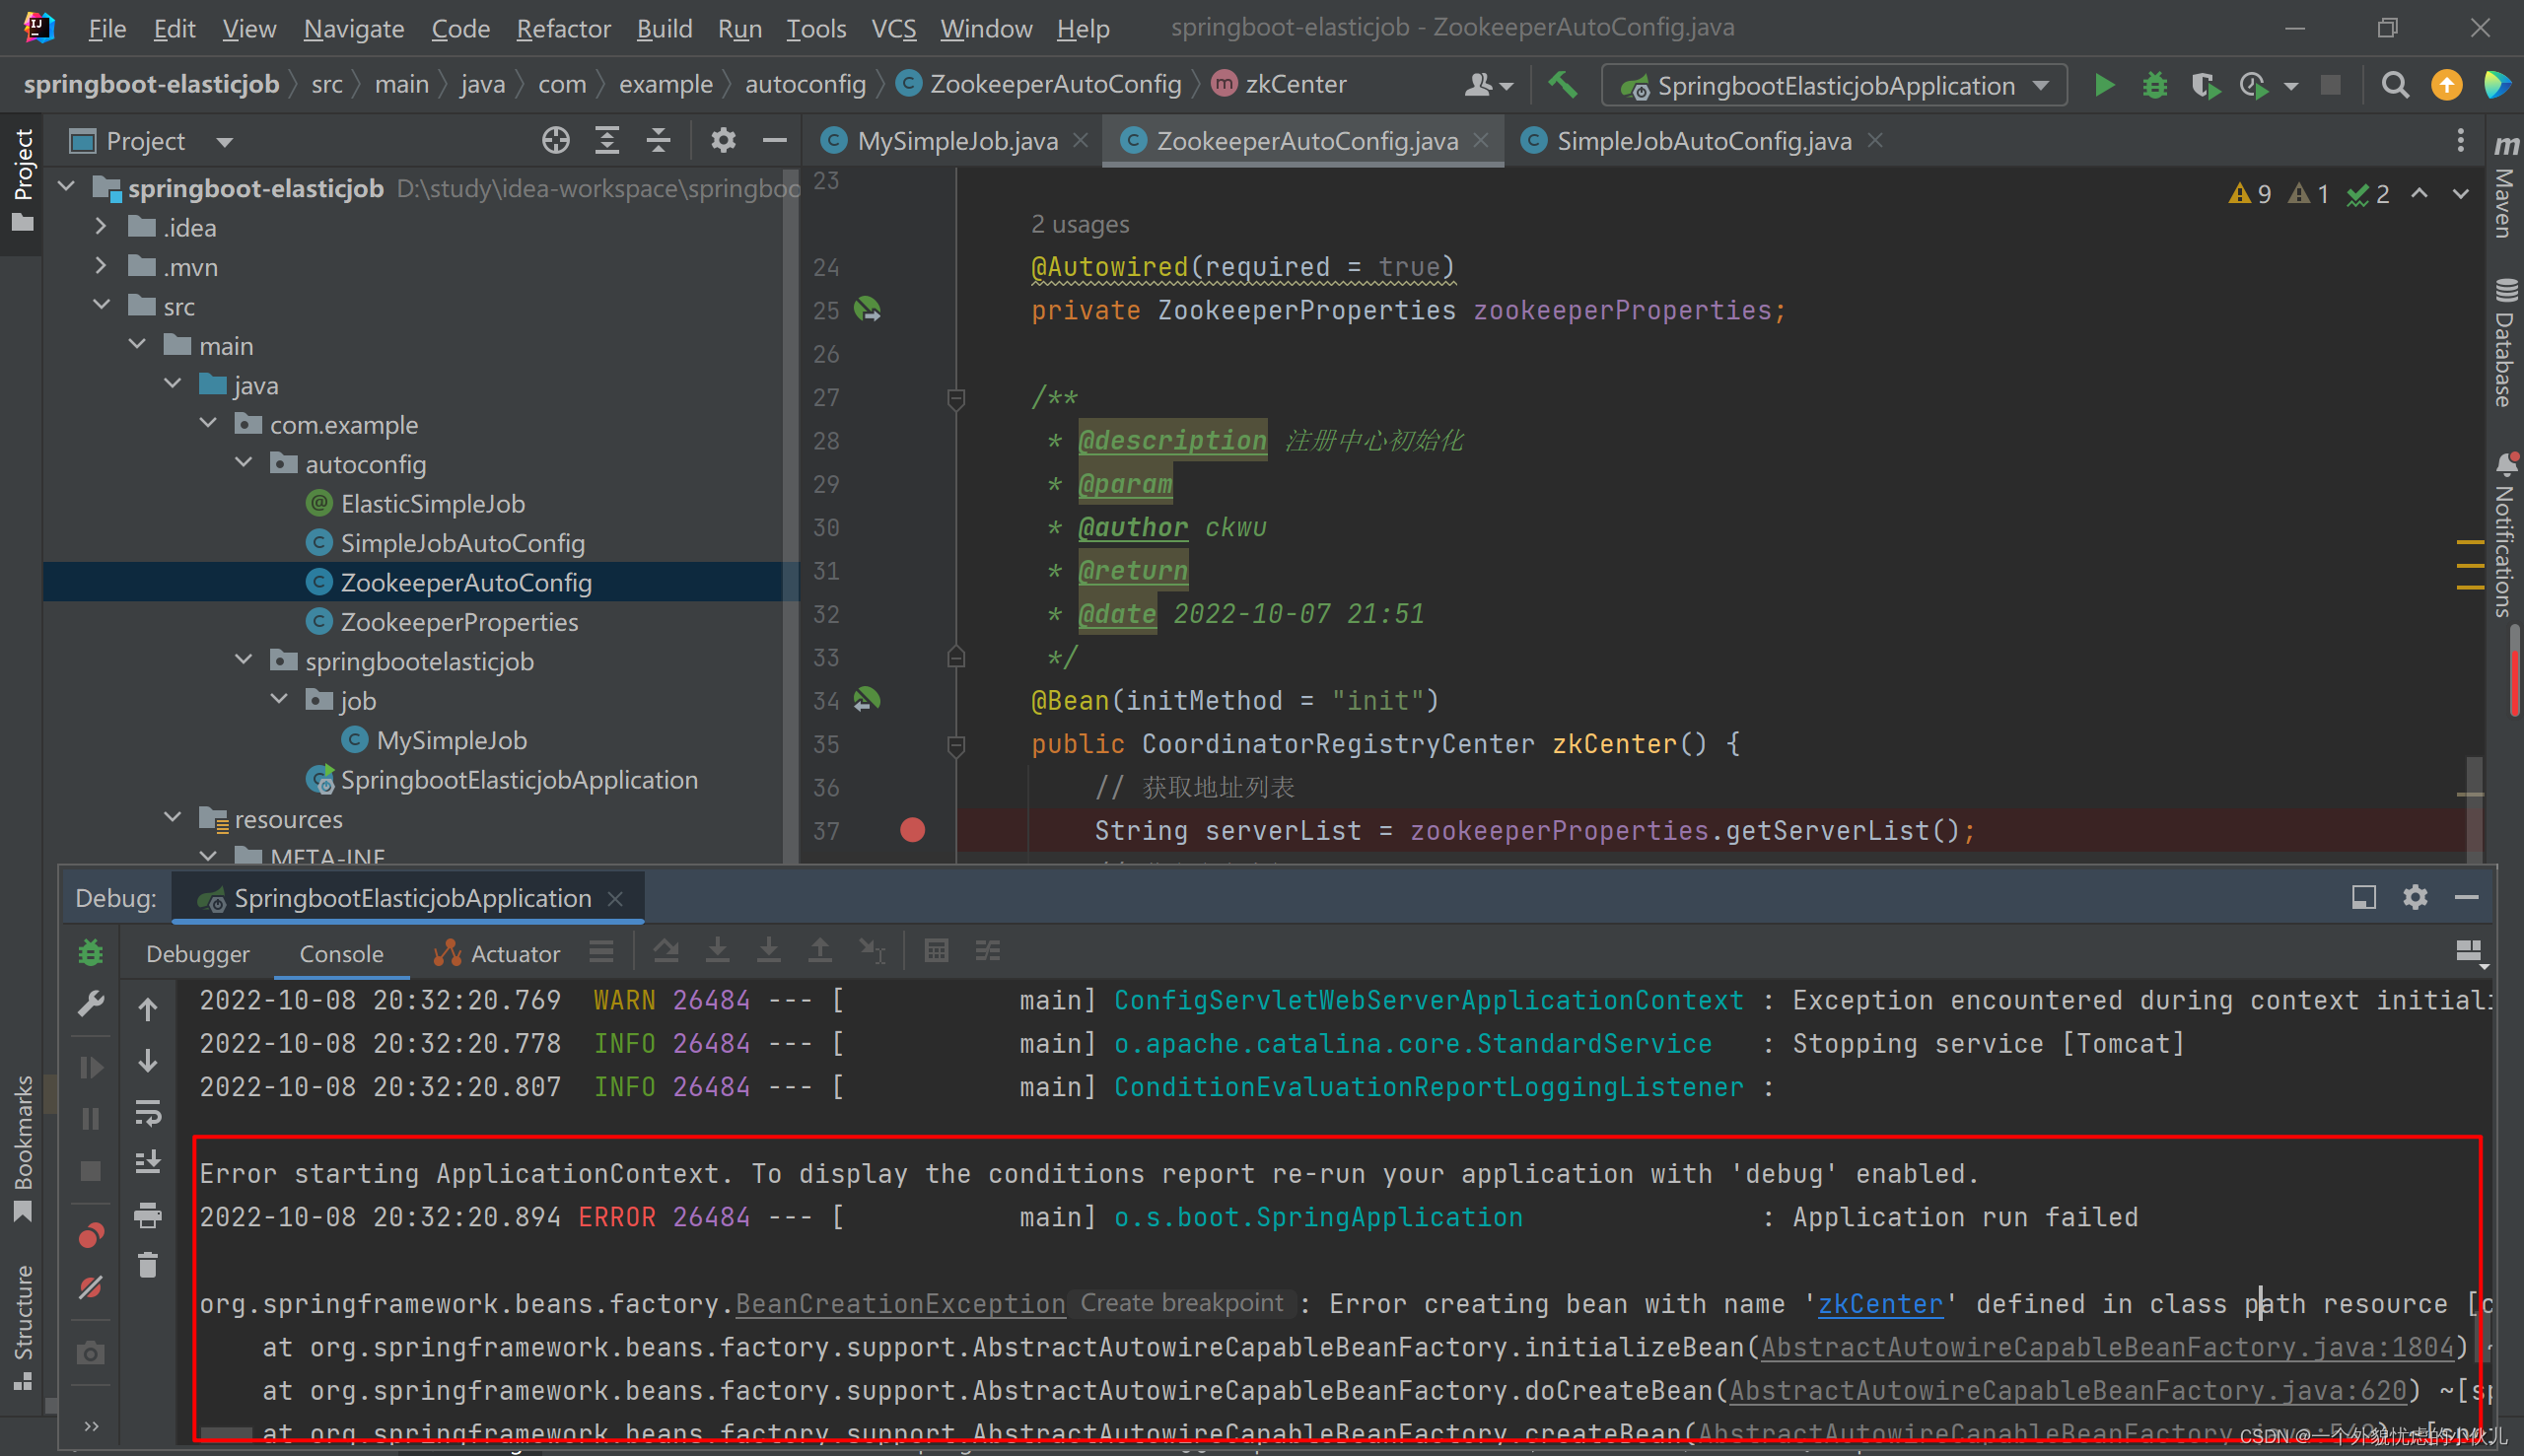Resume program icon in Debug sidebar

pyautogui.click(x=90, y=1067)
